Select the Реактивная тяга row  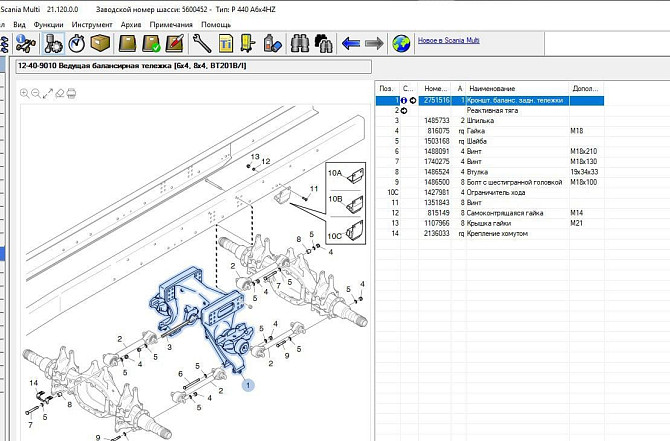[x=490, y=111]
